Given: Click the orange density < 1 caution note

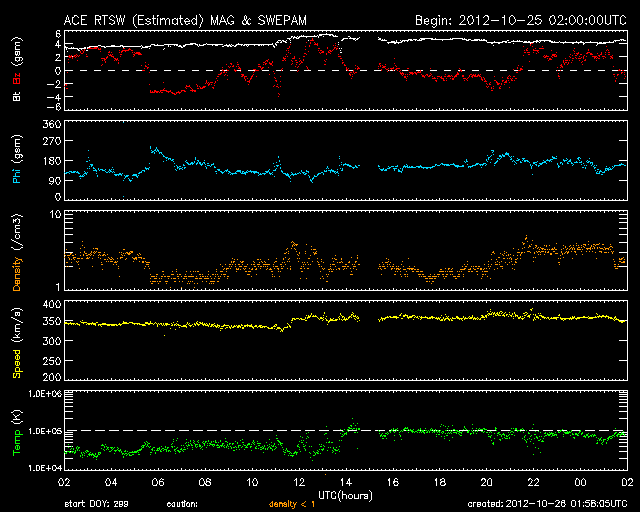Looking at the screenshot, I should pyautogui.click(x=292, y=504).
